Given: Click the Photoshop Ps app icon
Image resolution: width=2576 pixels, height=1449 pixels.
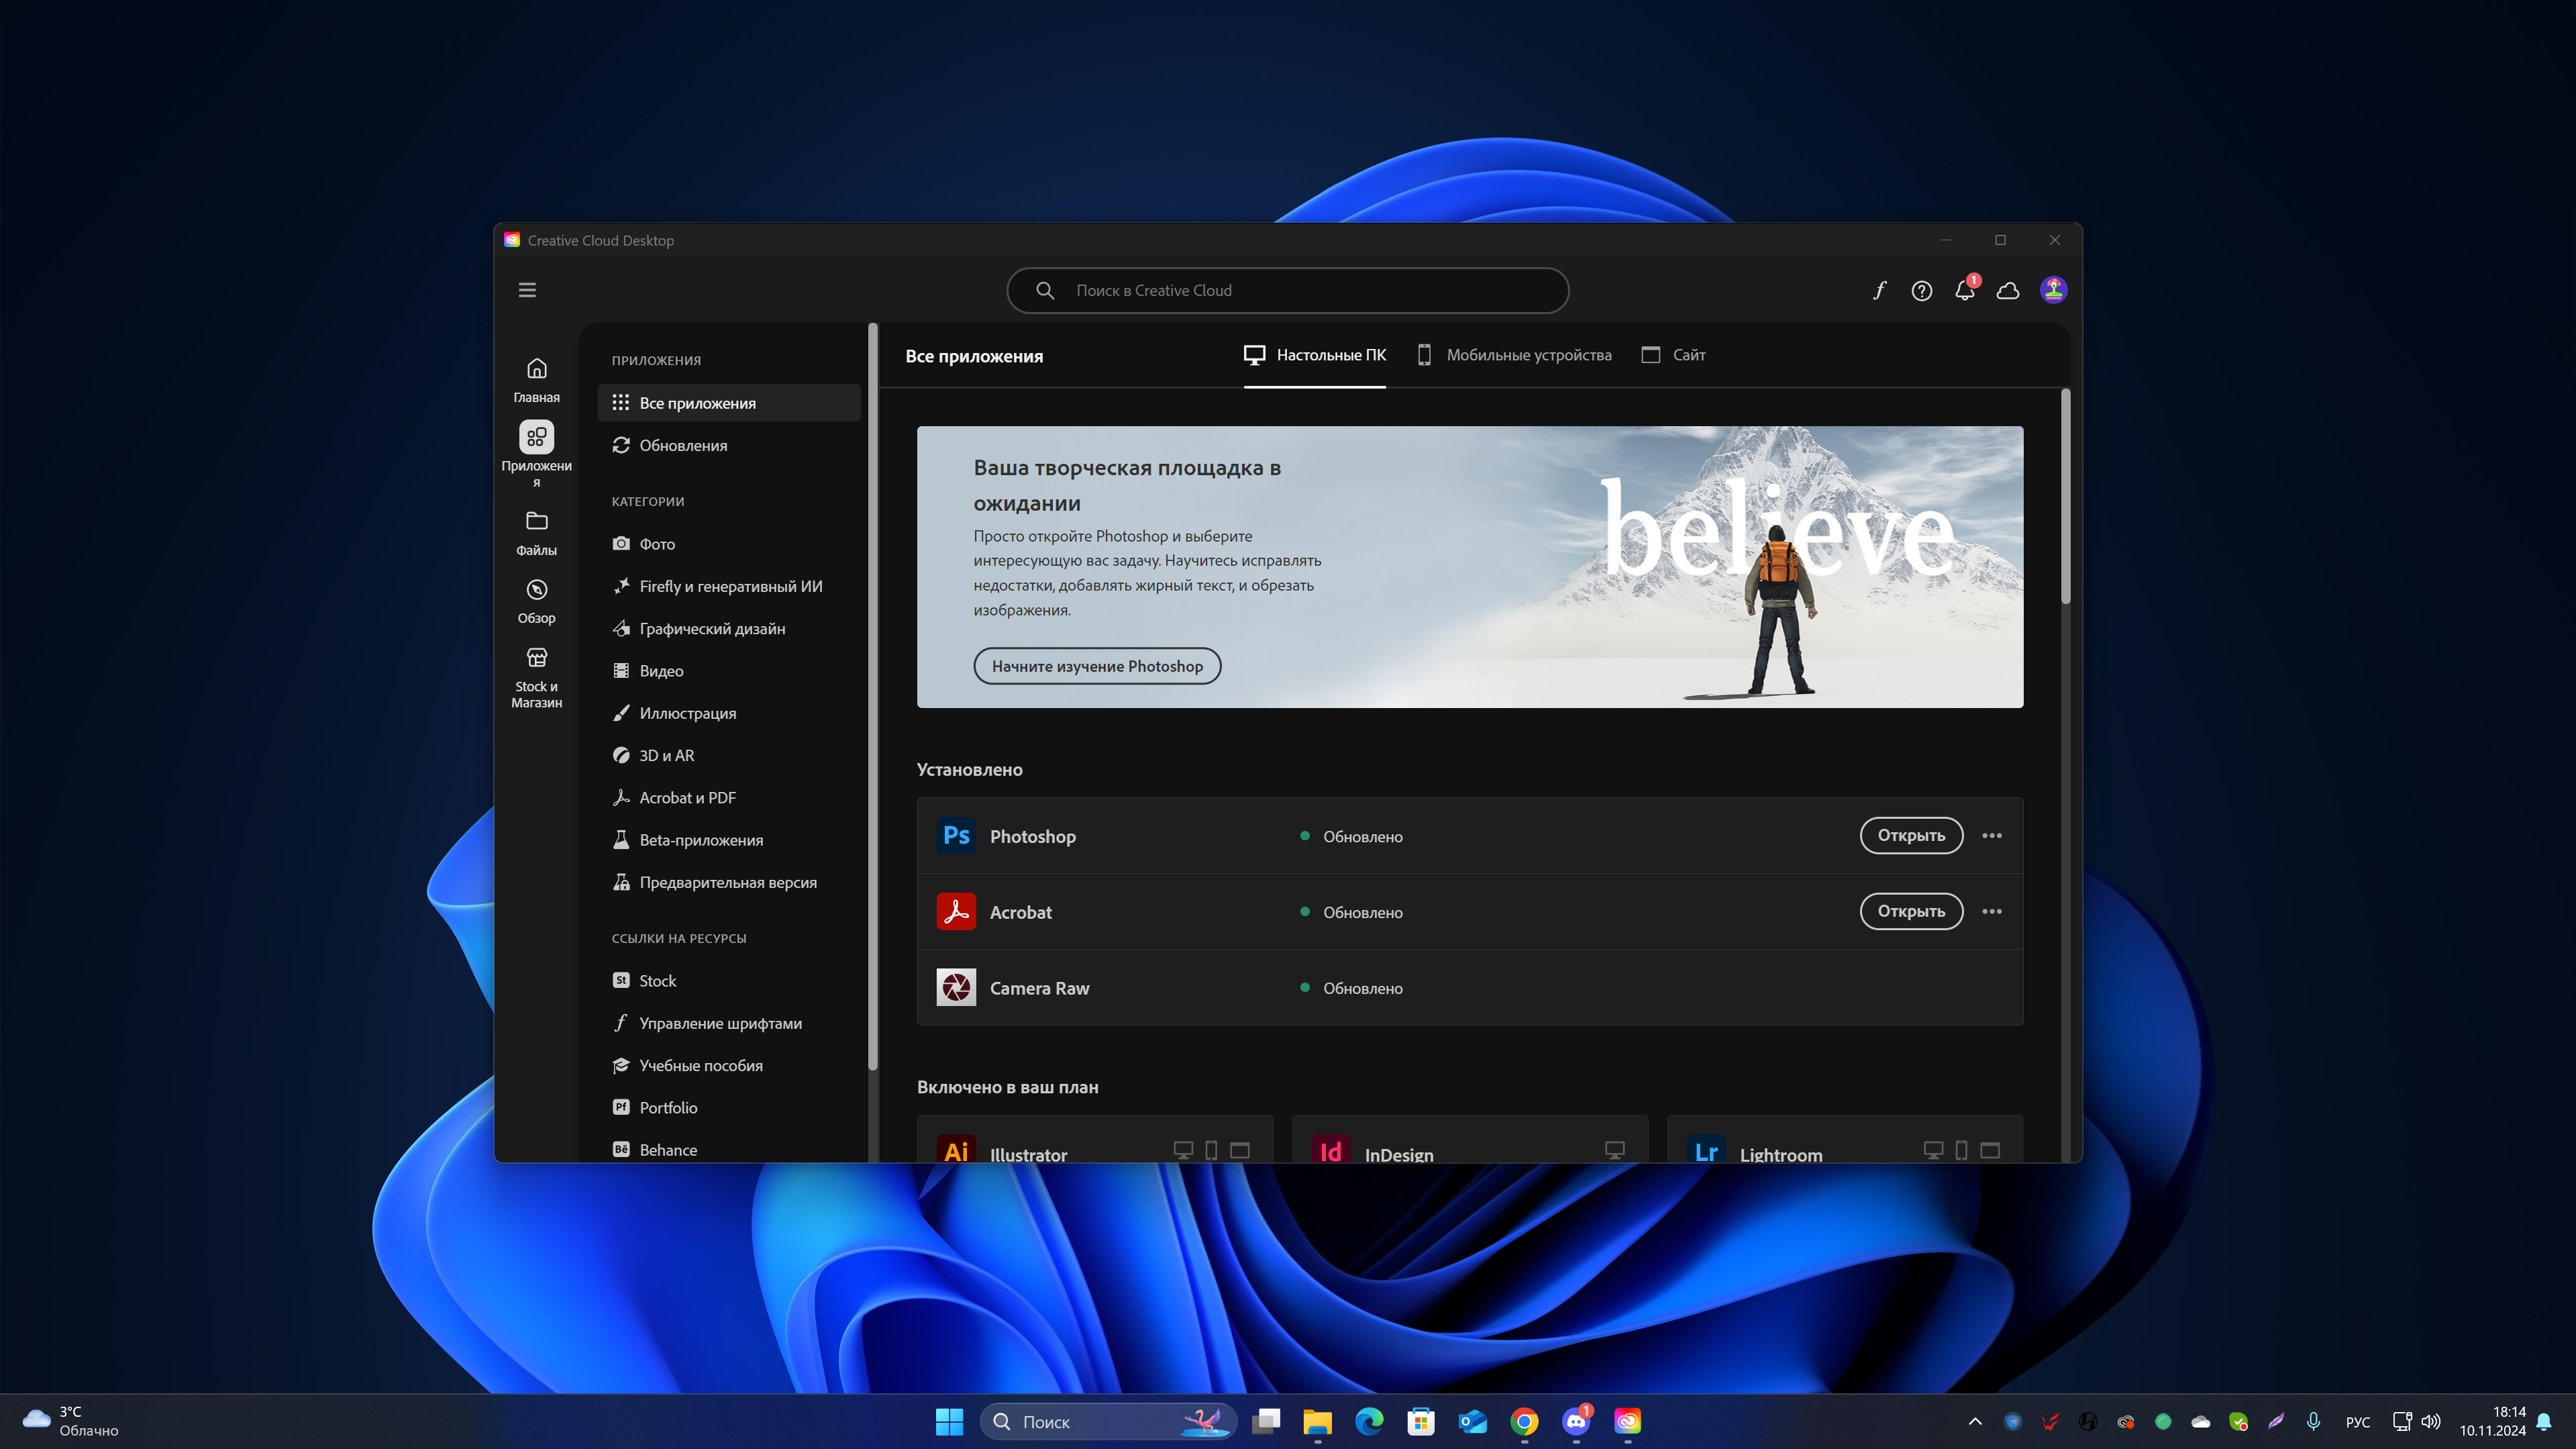Looking at the screenshot, I should coord(956,836).
